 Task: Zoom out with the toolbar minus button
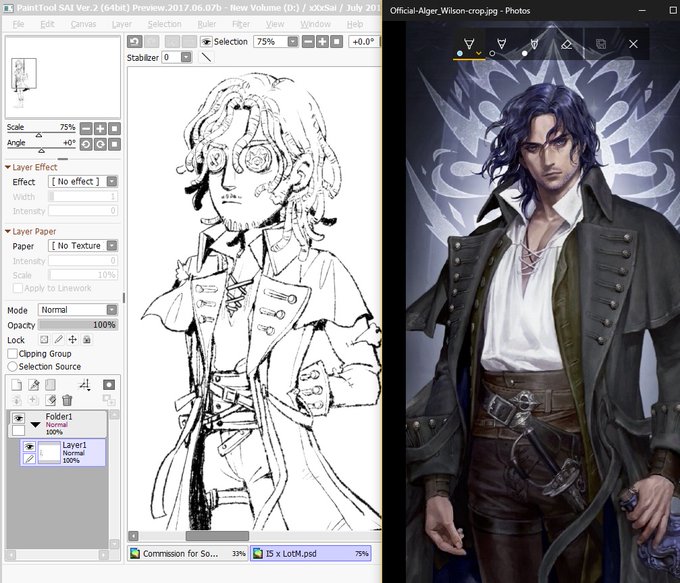pyautogui.click(x=308, y=42)
